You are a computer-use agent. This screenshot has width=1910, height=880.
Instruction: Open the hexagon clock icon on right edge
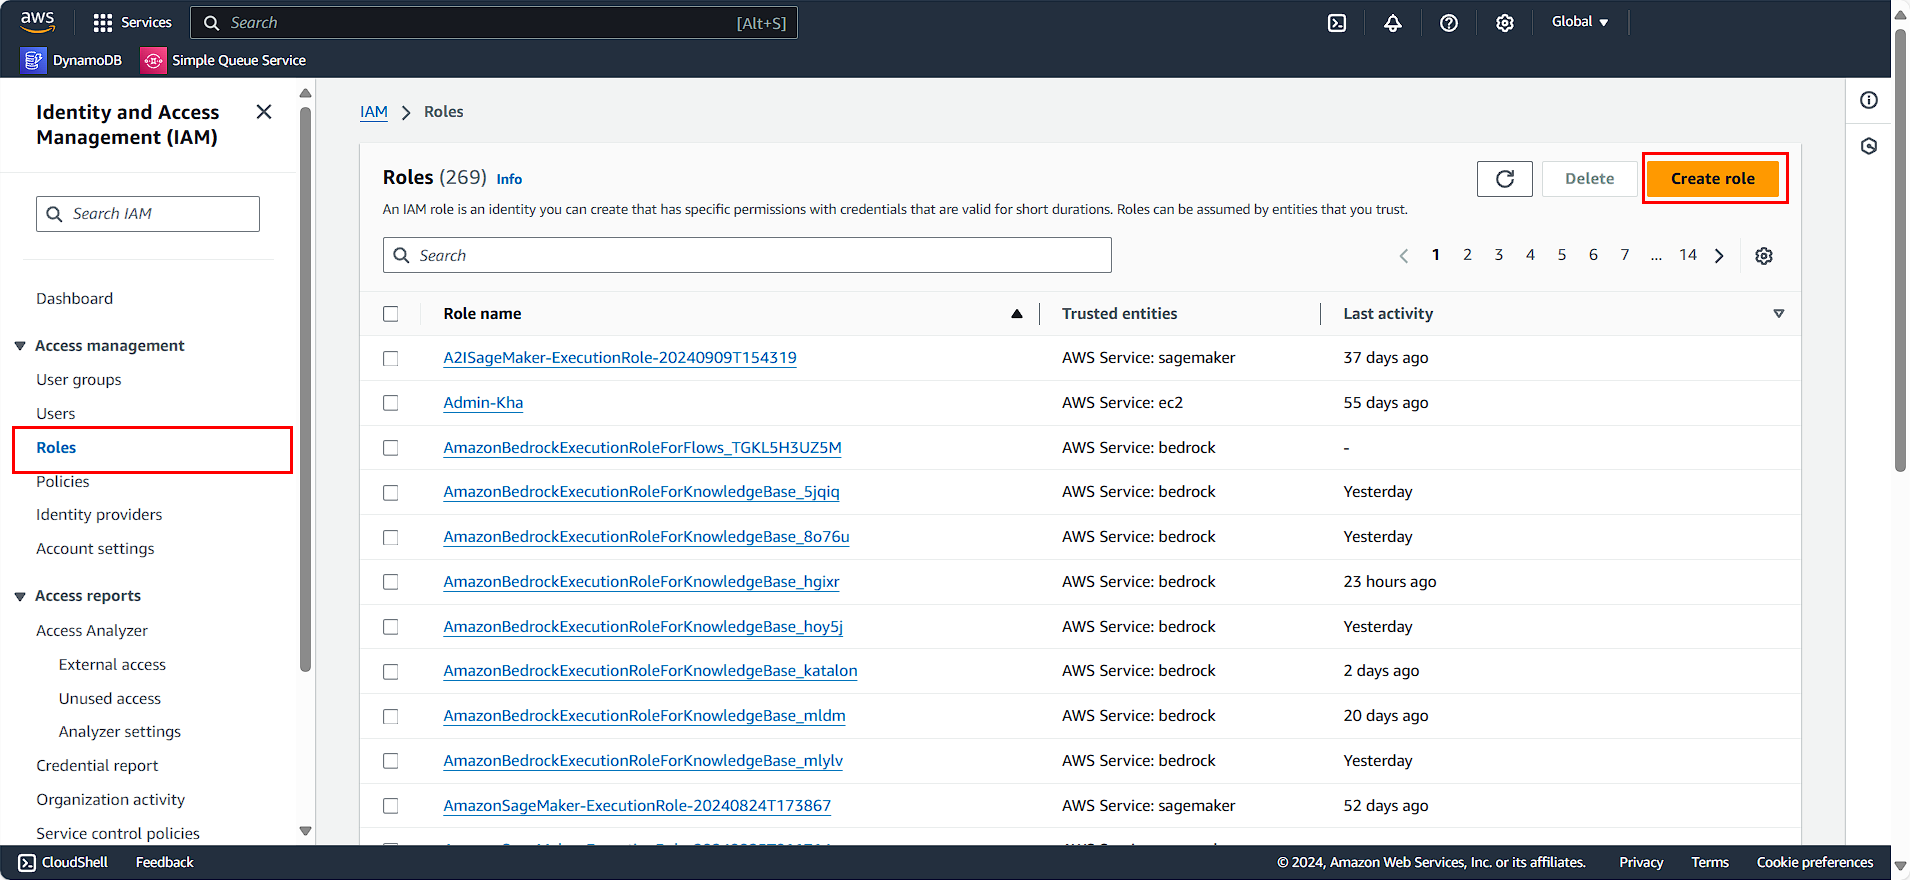(1869, 146)
